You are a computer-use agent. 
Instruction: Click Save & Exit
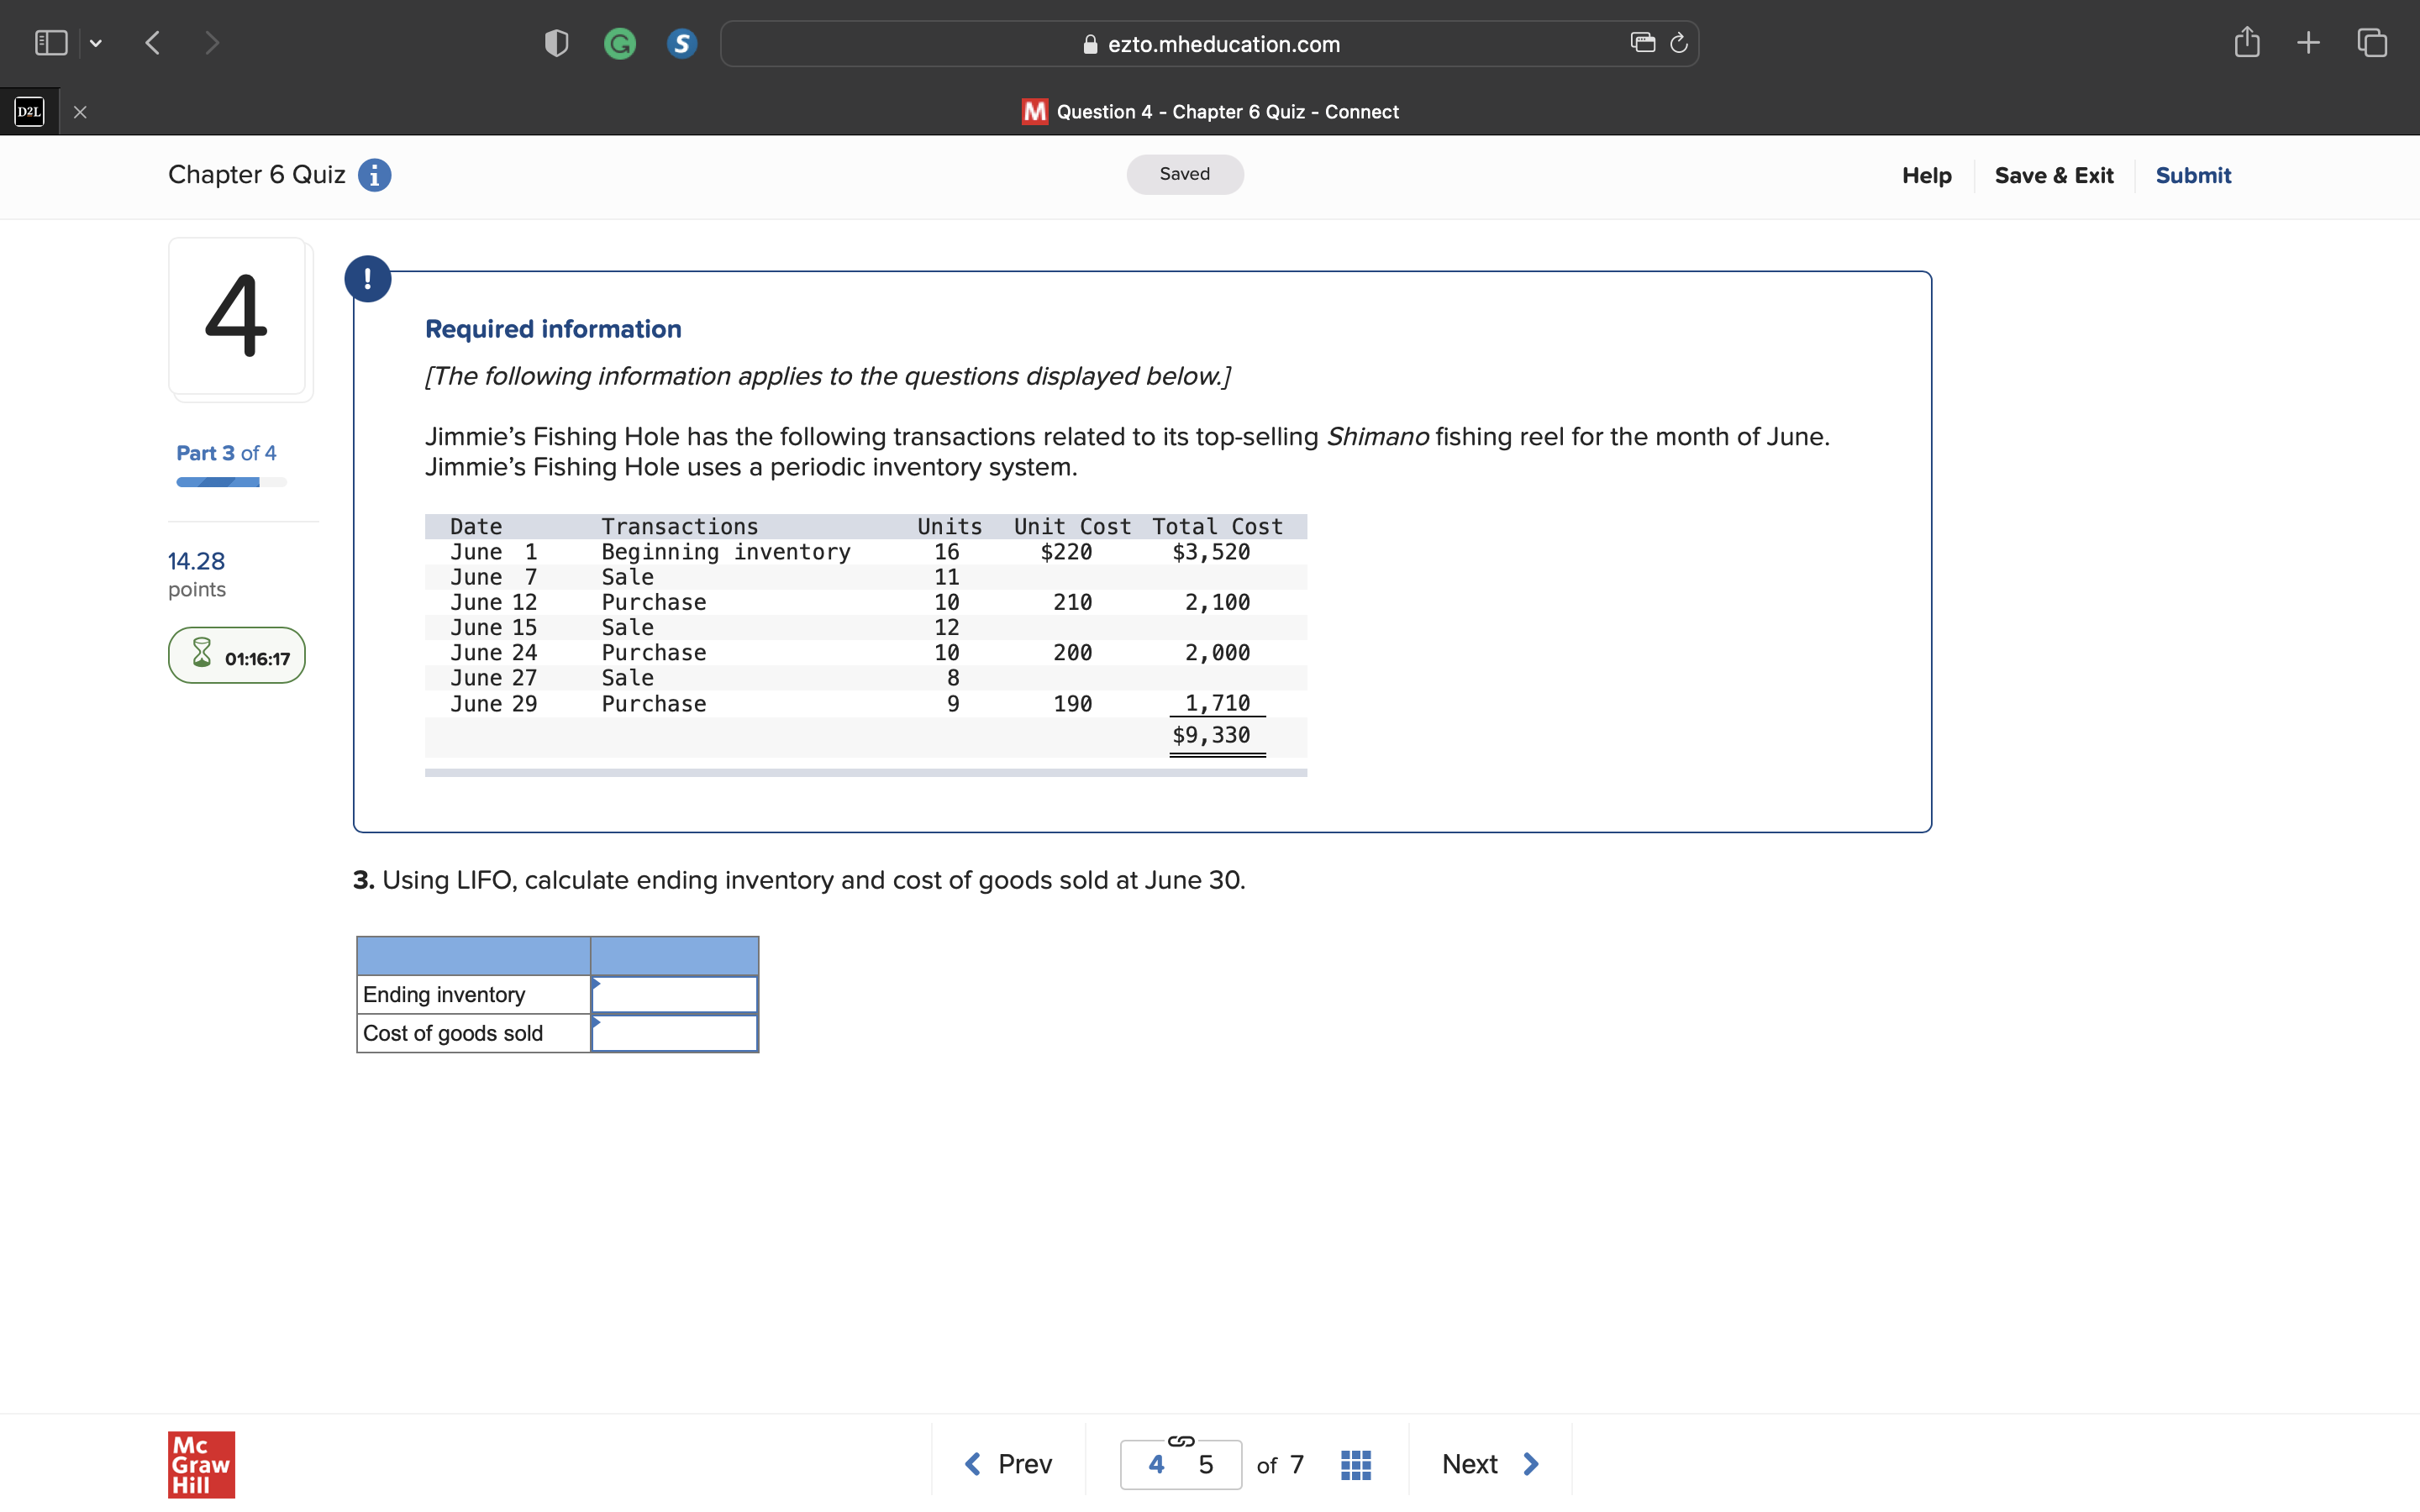click(x=2054, y=175)
